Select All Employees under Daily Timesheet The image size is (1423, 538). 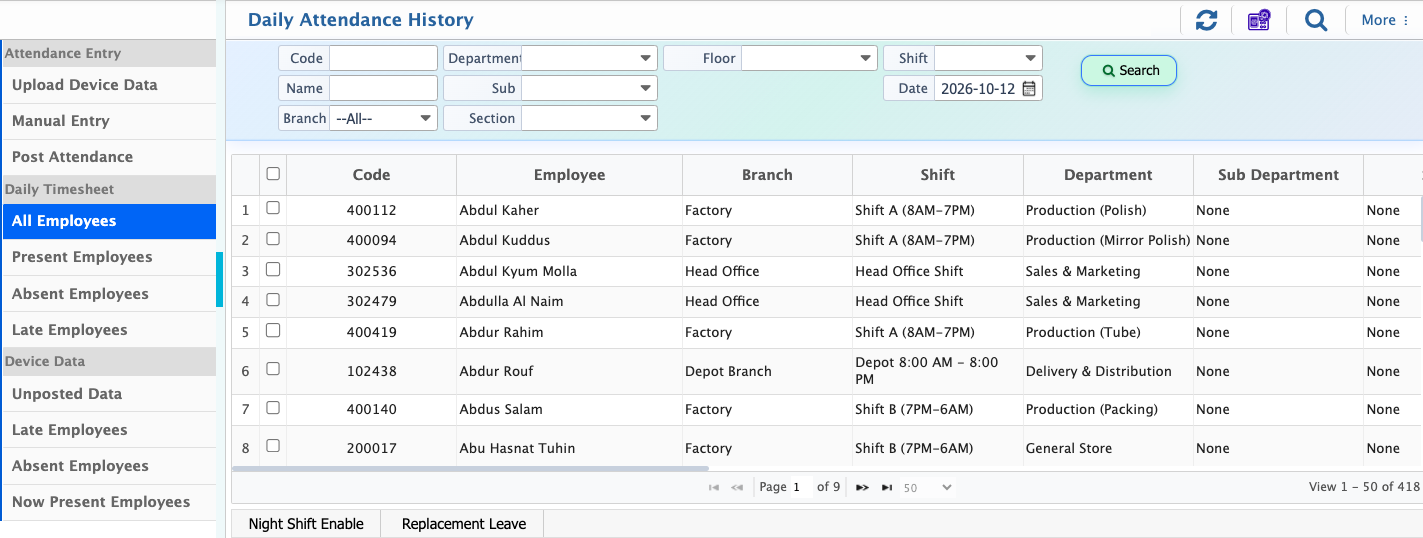tap(108, 221)
